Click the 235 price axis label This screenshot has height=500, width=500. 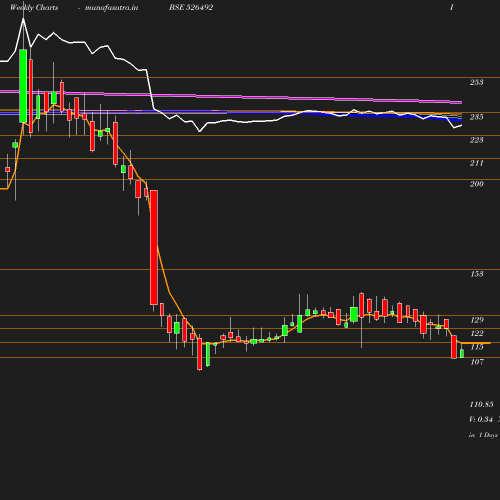[477, 117]
